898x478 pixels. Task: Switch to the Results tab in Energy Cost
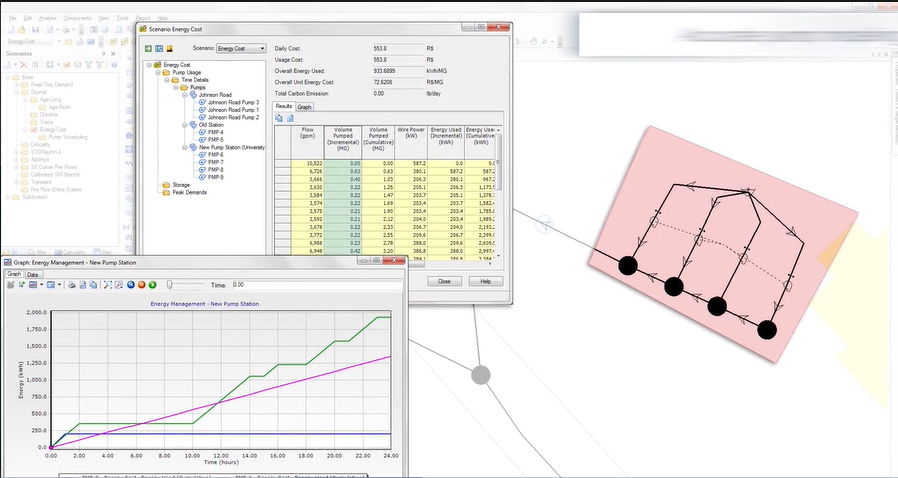[x=283, y=106]
